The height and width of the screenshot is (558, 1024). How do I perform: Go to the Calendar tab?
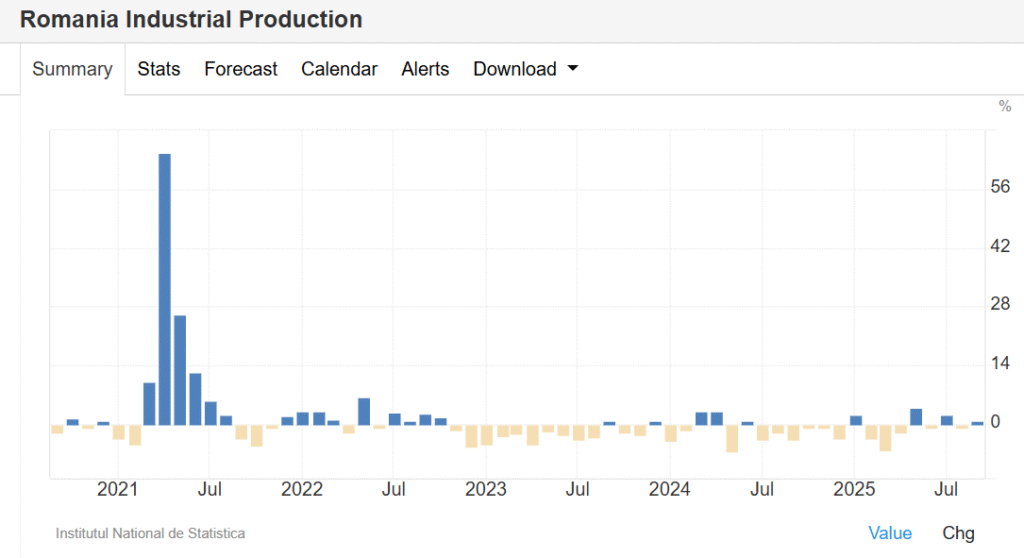click(339, 69)
